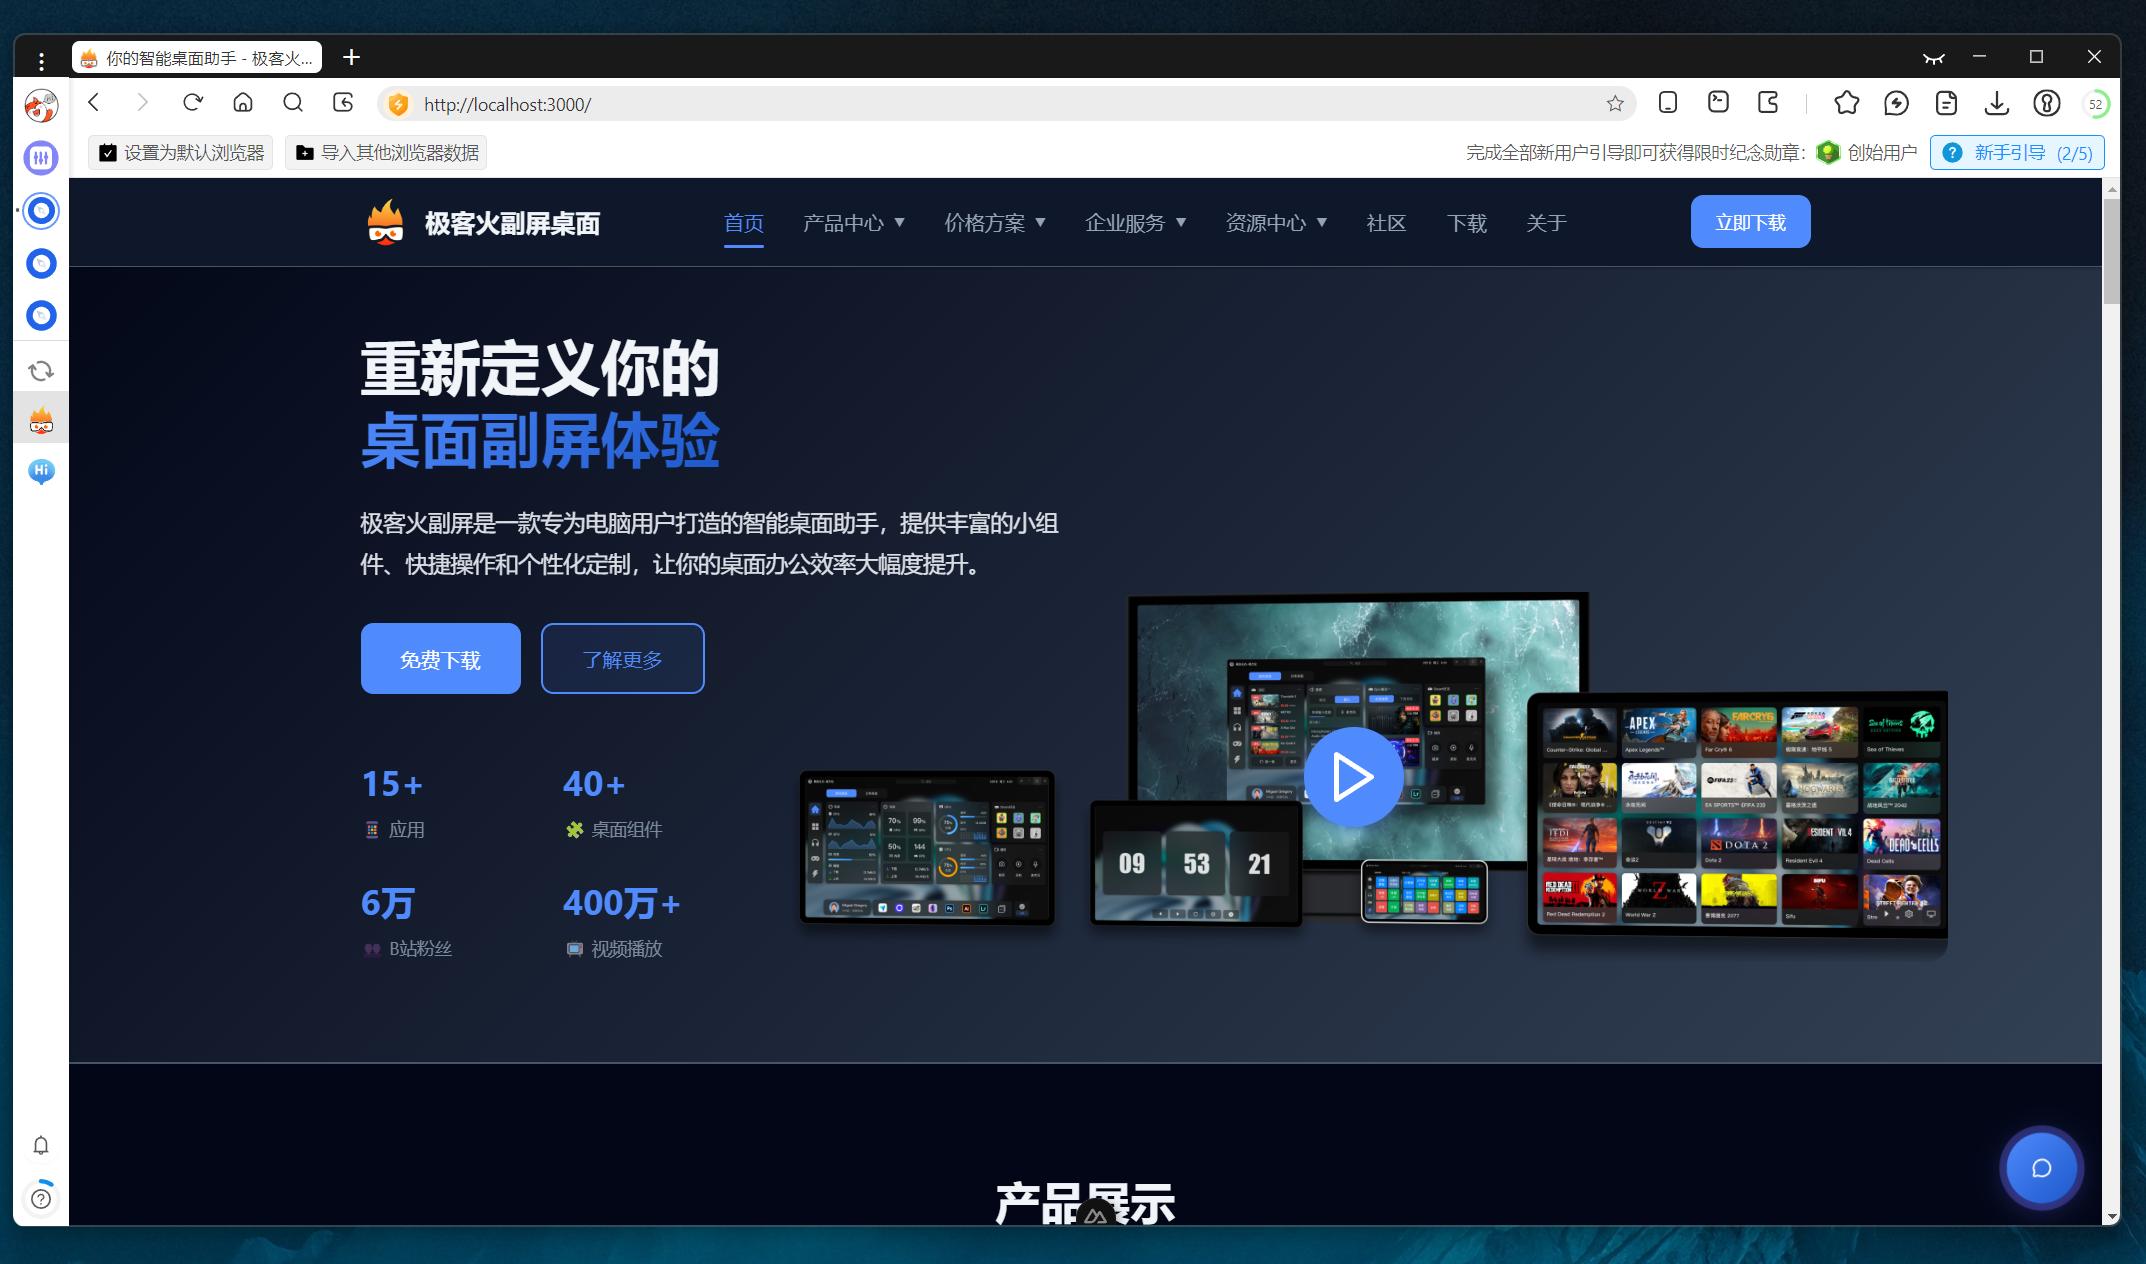The width and height of the screenshot is (2146, 1264).
Task: Click the purple sliders icon in the sidebar
Action: tap(40, 157)
